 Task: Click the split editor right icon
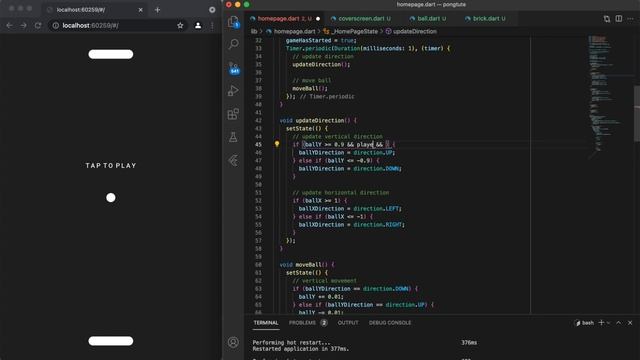(619, 19)
